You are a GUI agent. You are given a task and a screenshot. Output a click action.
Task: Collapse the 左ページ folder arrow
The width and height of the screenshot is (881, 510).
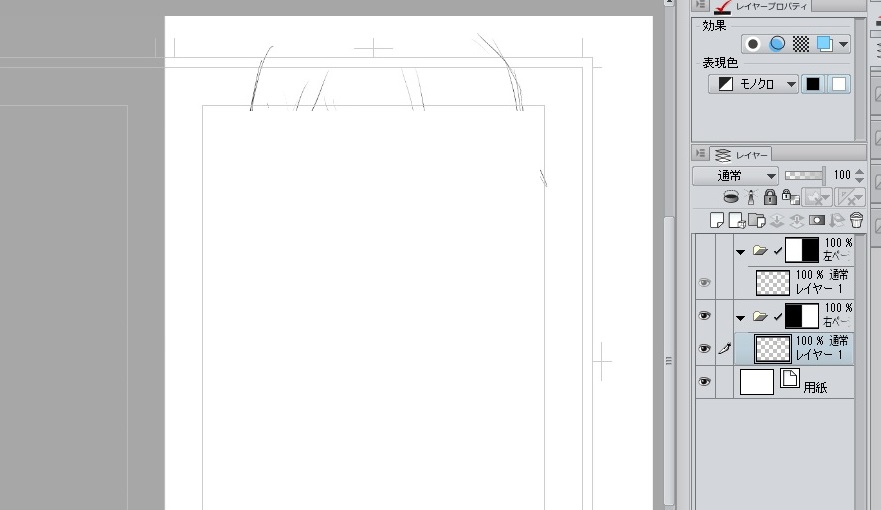pyautogui.click(x=741, y=252)
